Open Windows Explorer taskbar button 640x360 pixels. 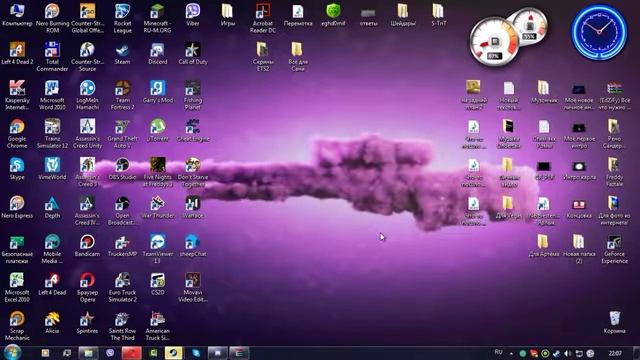click(89, 353)
